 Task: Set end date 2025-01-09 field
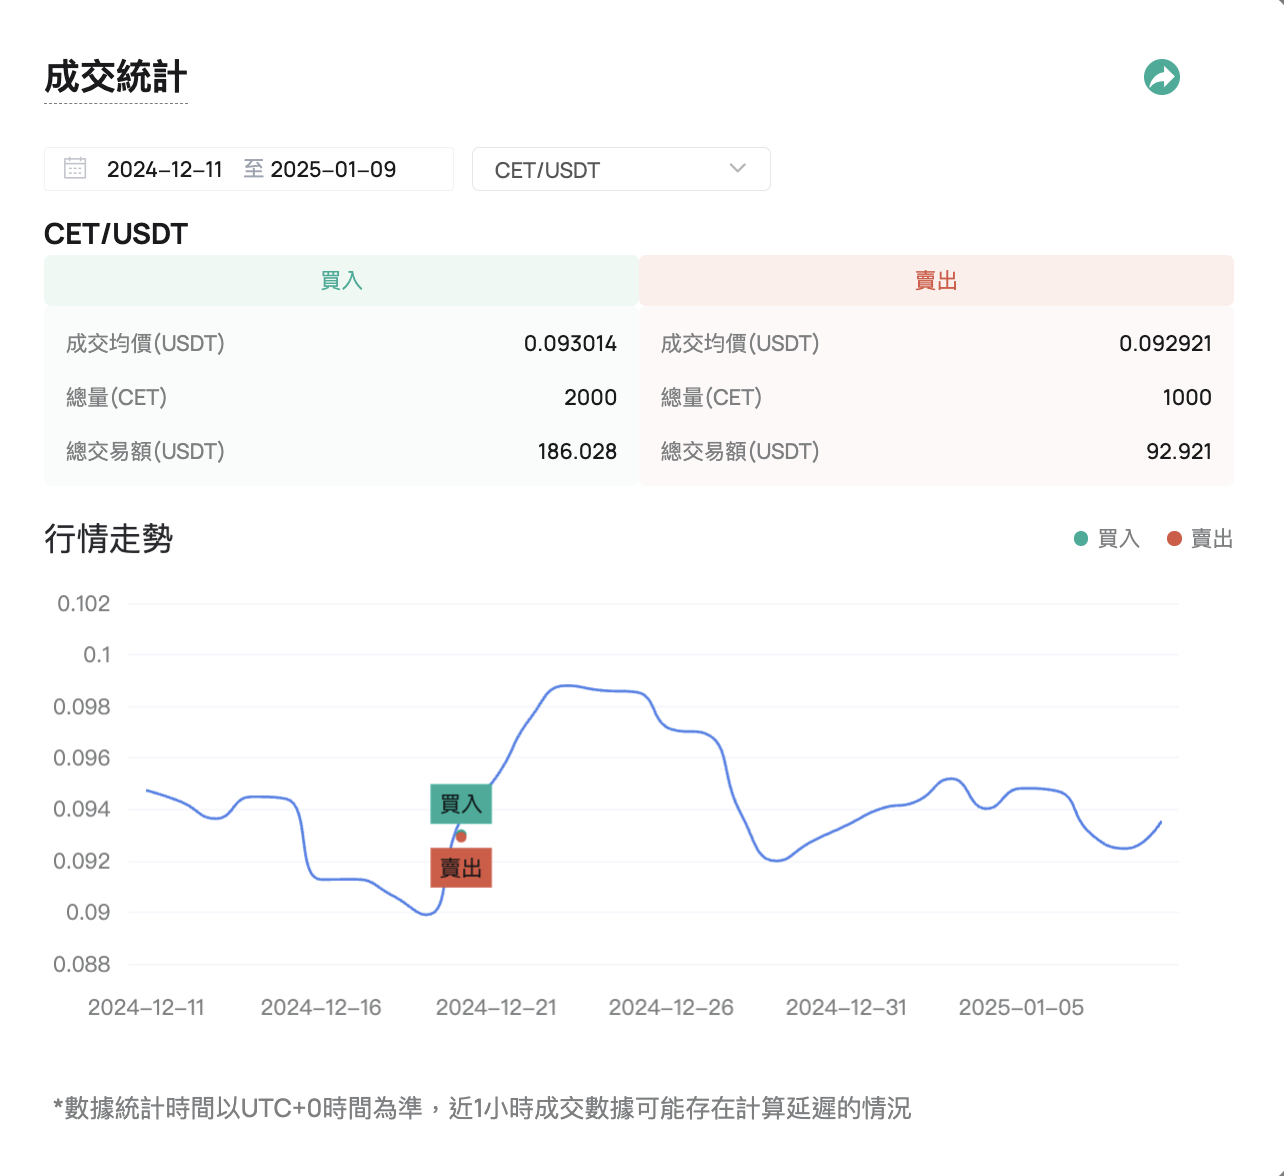[x=333, y=169]
